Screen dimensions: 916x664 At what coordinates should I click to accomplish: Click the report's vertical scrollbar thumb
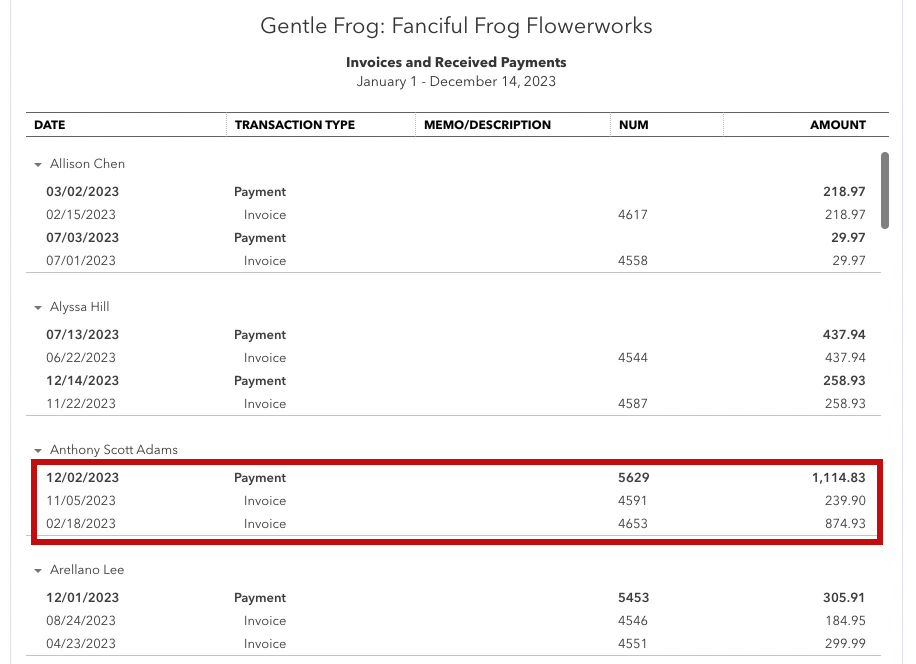pyautogui.click(x=884, y=190)
